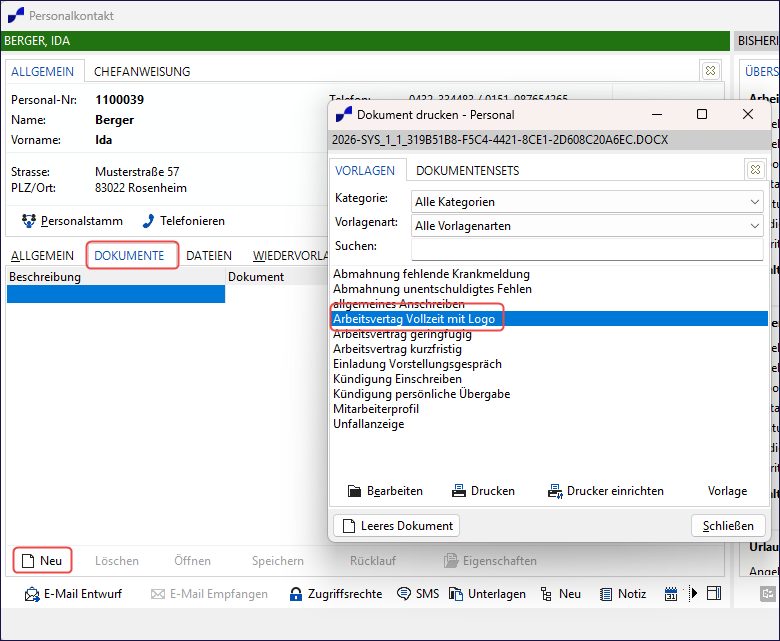Switch to the DOKUMENTENSETS tab
The width and height of the screenshot is (780, 641).
(467, 171)
